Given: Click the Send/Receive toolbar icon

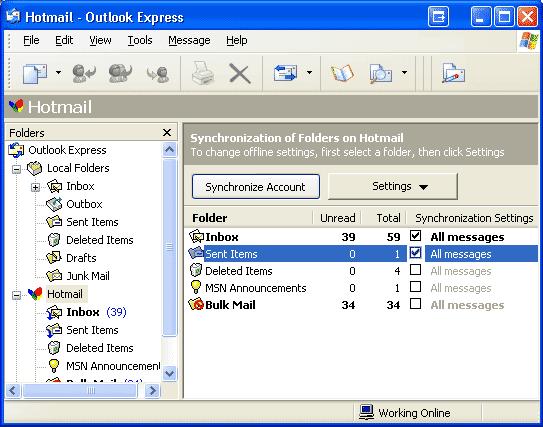Looking at the screenshot, I should click(x=285, y=73).
